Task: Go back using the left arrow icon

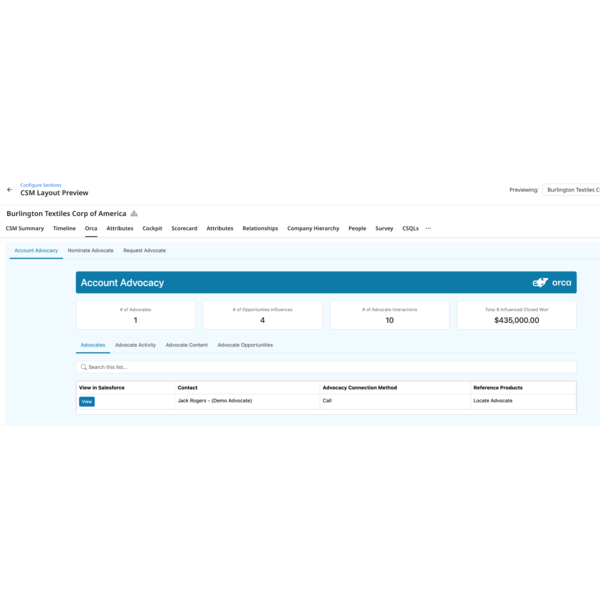Action: pyautogui.click(x=10, y=189)
